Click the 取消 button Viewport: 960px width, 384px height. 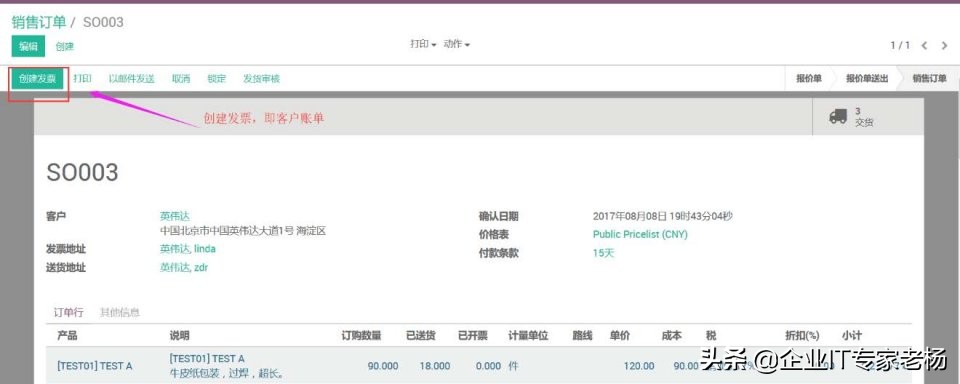click(x=181, y=78)
